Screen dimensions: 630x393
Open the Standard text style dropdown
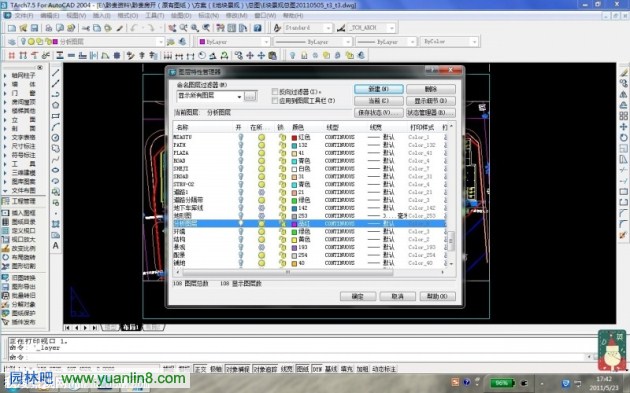[328, 28]
